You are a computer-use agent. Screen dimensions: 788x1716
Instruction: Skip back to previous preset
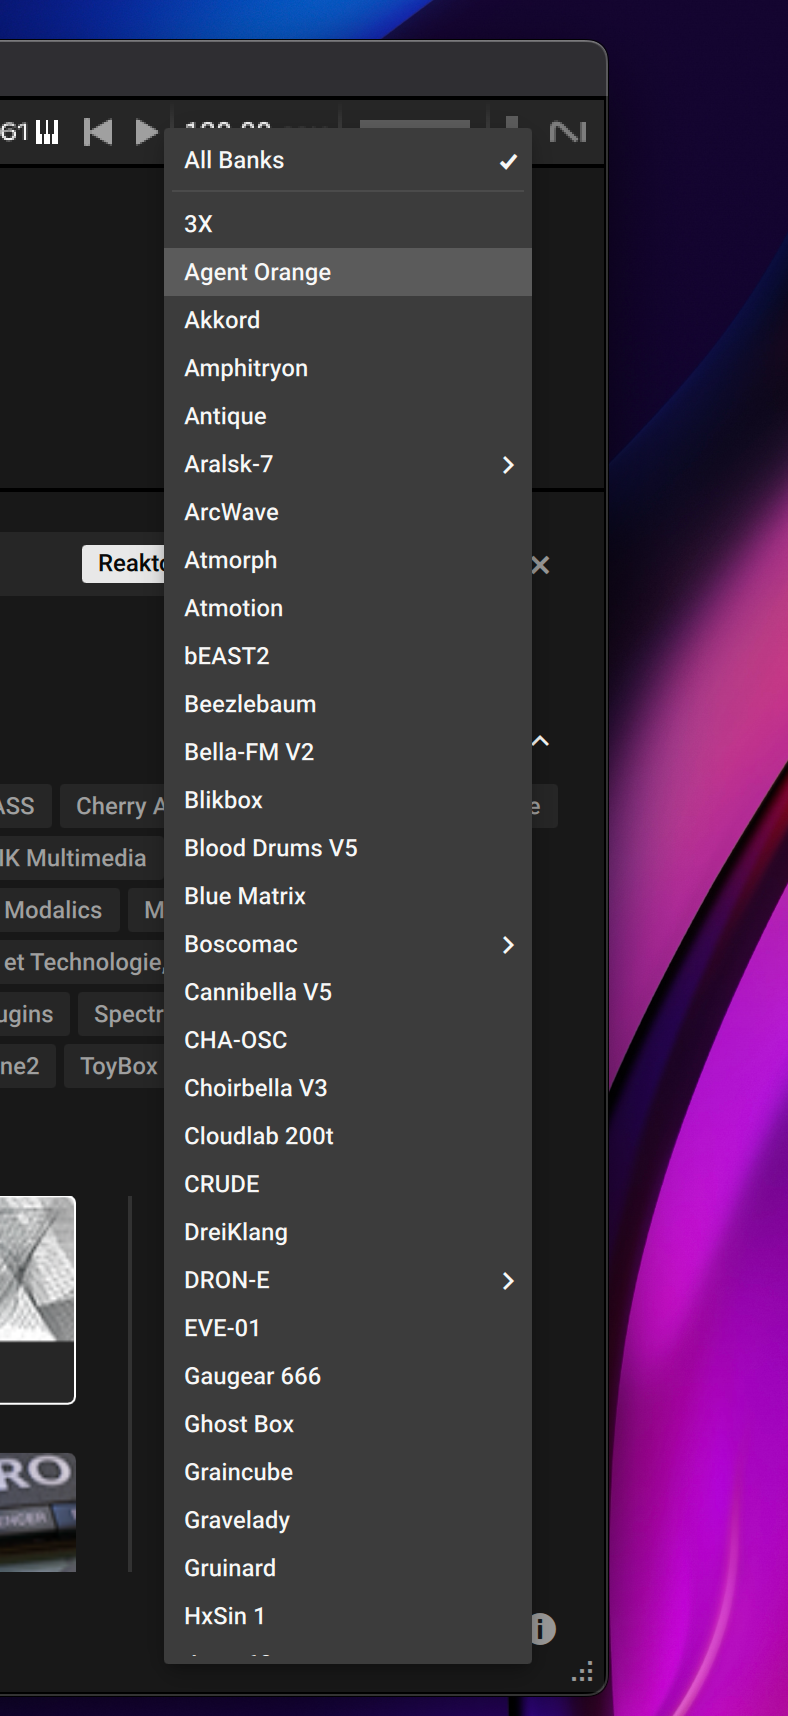[x=98, y=132]
